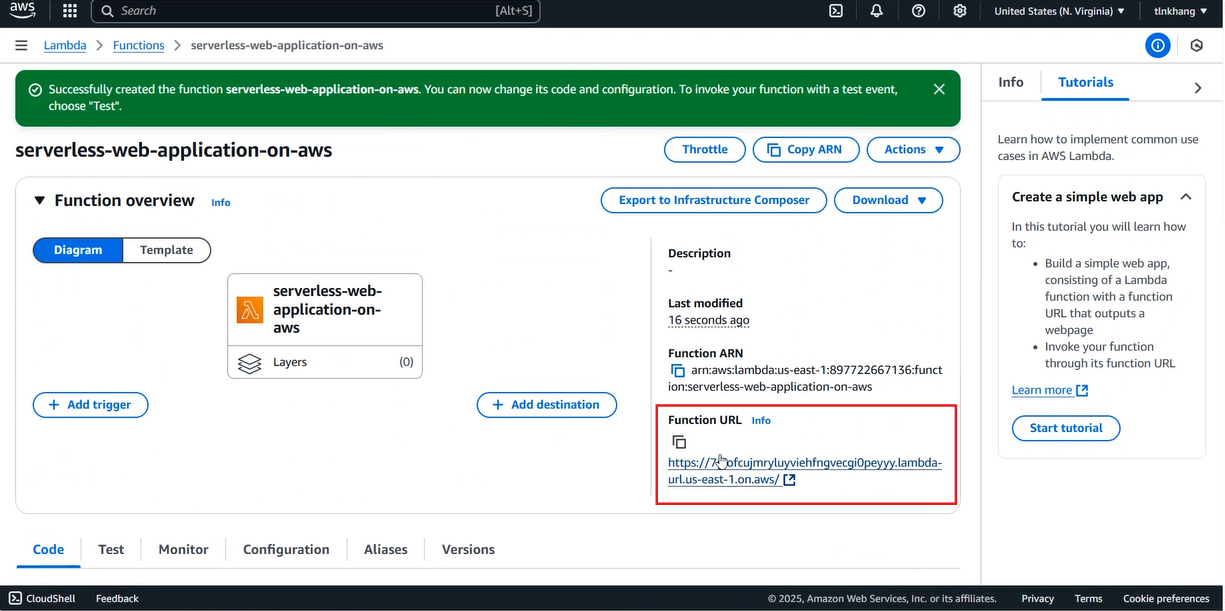Viewport: 1225px width, 611px height.
Task: Click Feedback in the footer
Action: (117, 599)
